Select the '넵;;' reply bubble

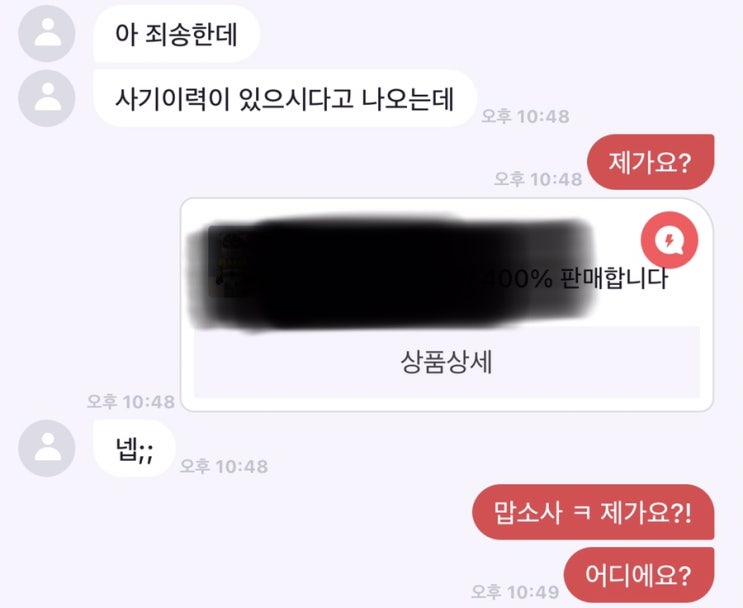point(134,448)
